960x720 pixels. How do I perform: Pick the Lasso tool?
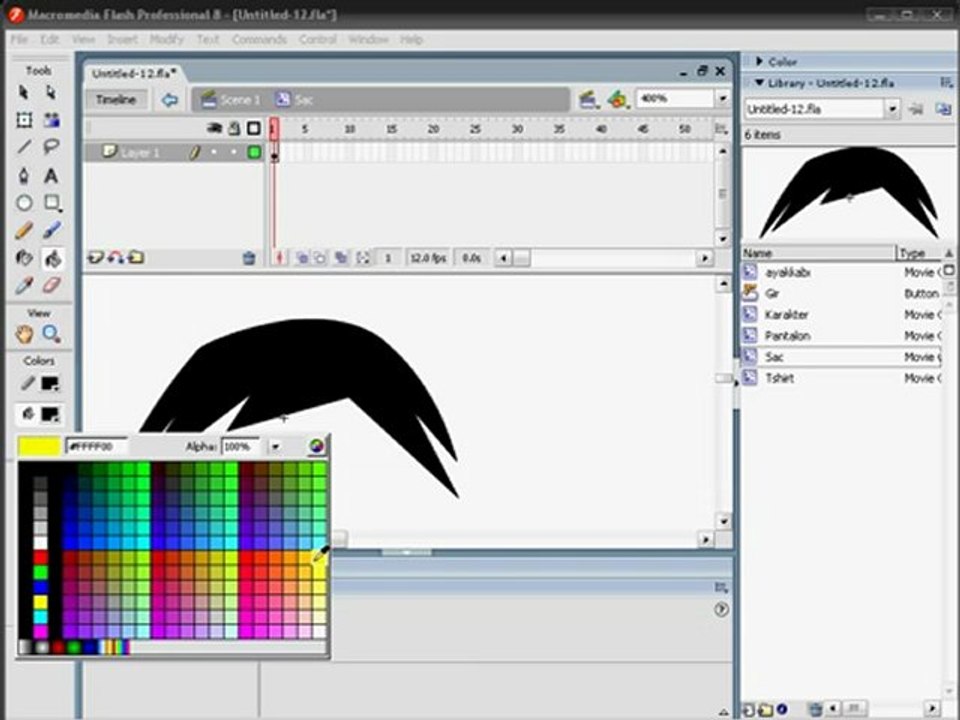pos(51,148)
